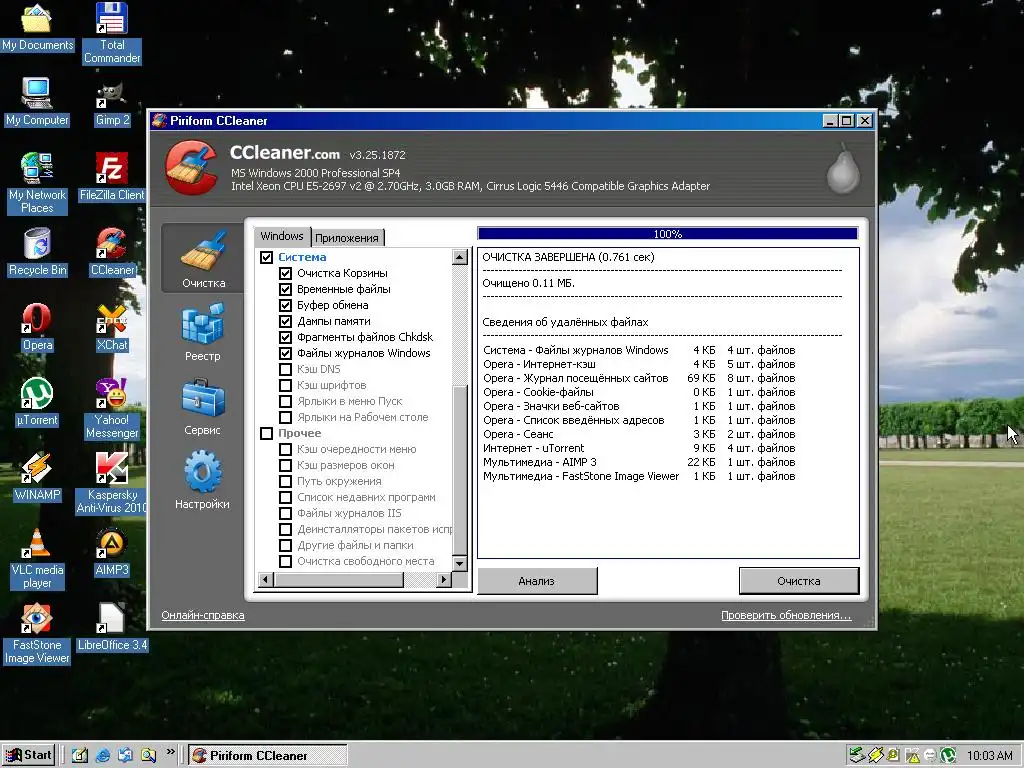Switch to the Windows tab
1024x768 pixels.
tap(282, 236)
